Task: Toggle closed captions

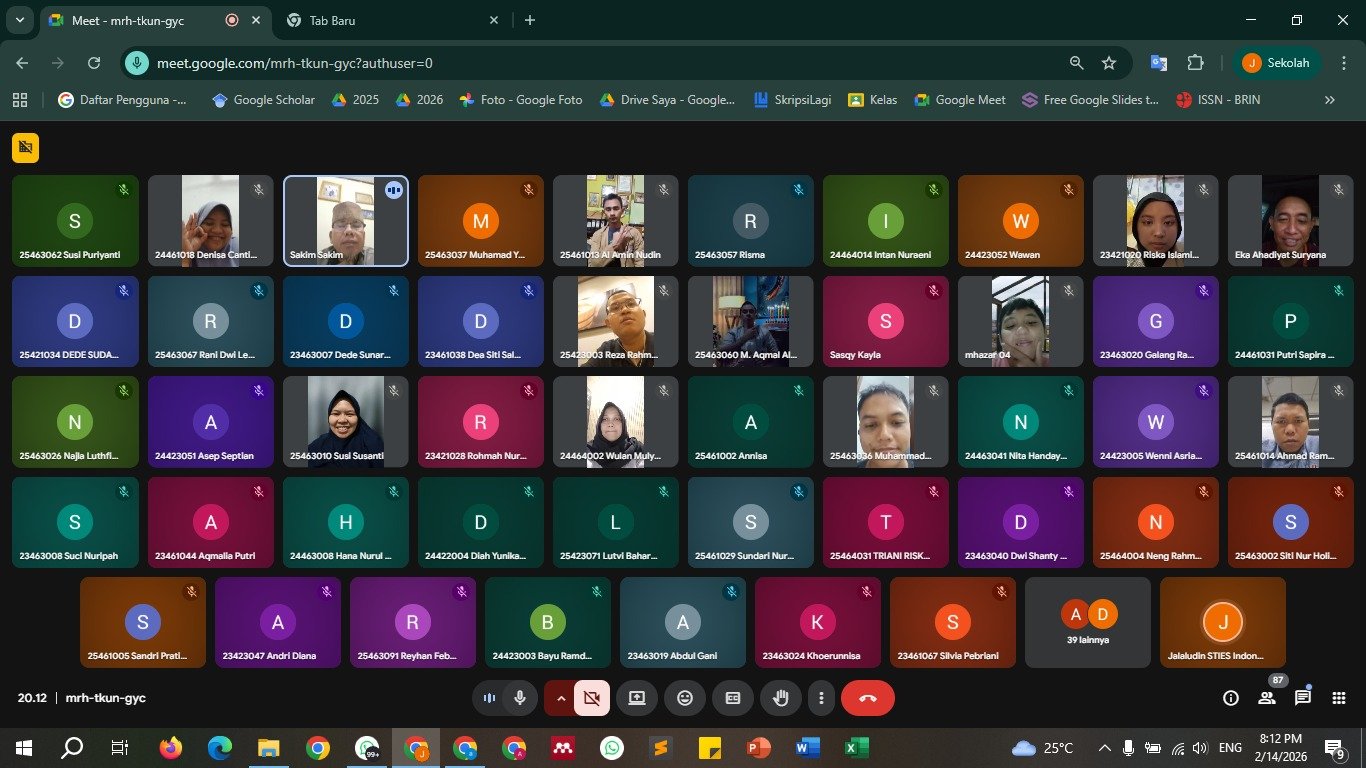Action: (x=733, y=698)
